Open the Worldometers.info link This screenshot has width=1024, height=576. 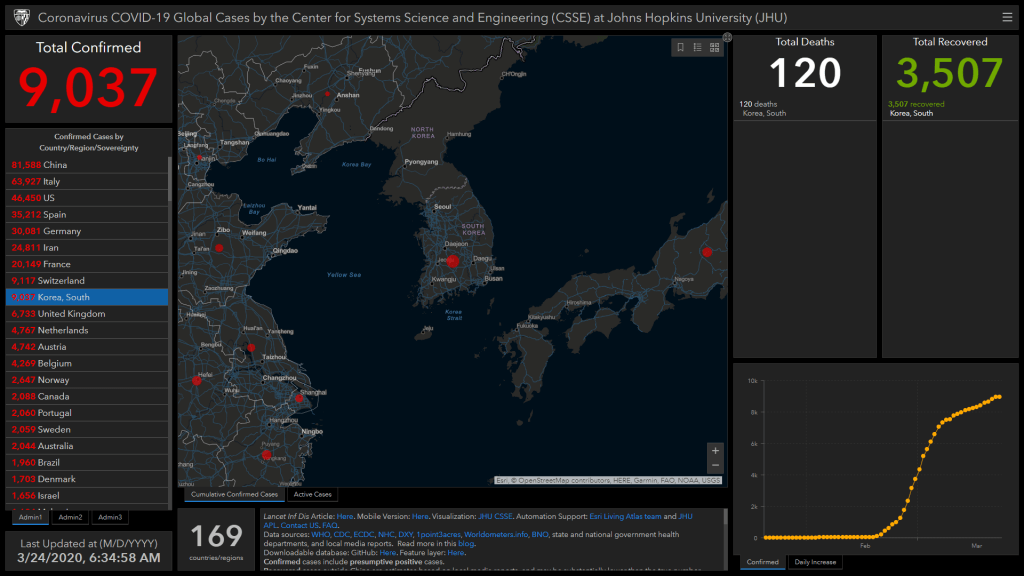496,535
